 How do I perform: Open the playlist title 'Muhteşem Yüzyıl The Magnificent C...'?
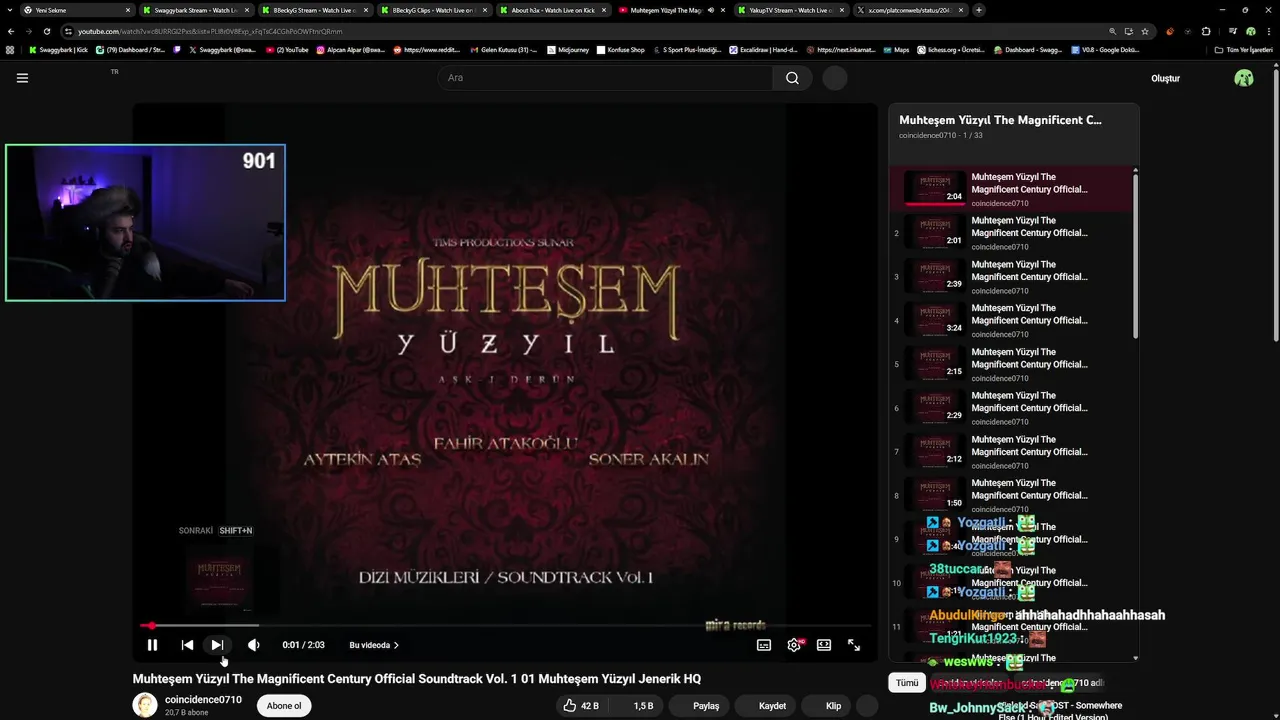(1000, 120)
